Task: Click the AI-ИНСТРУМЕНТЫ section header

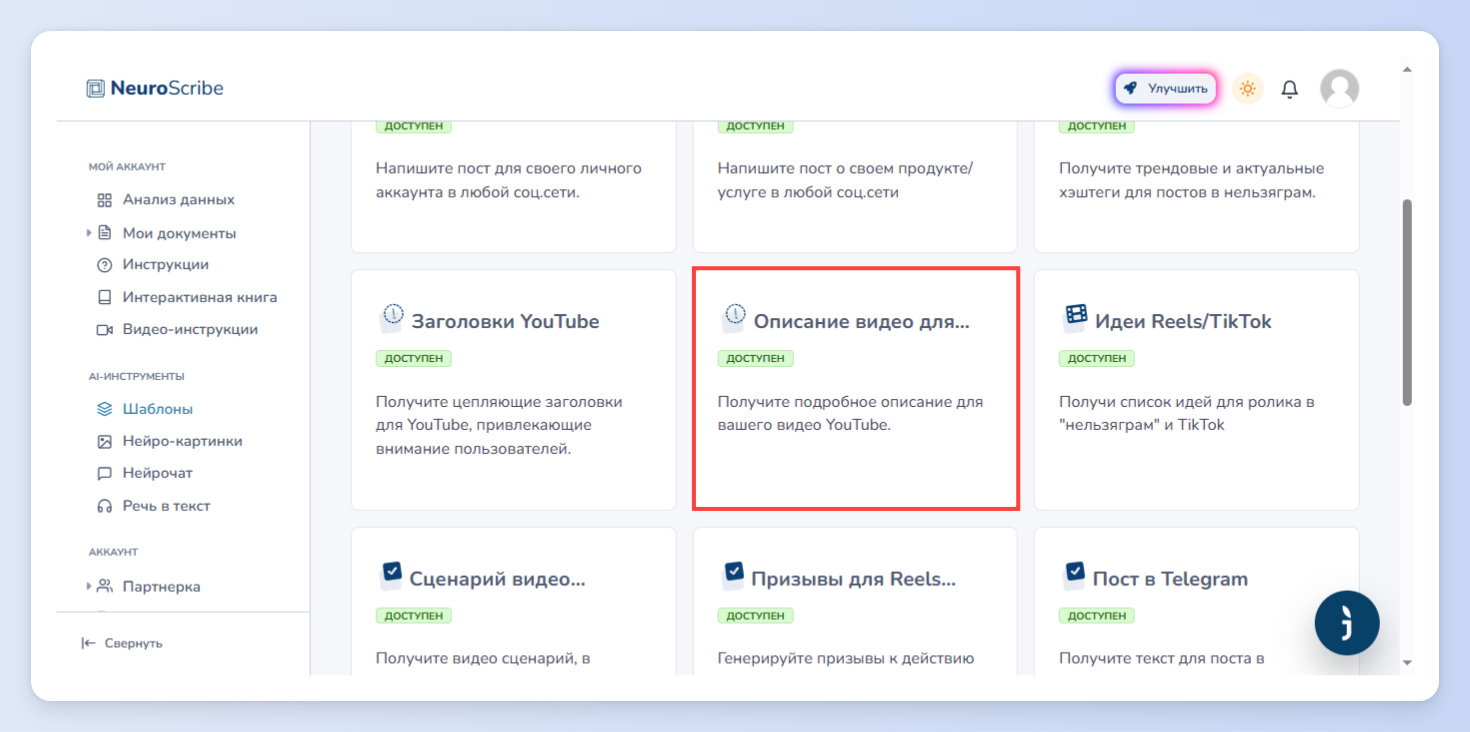Action: click(137, 377)
